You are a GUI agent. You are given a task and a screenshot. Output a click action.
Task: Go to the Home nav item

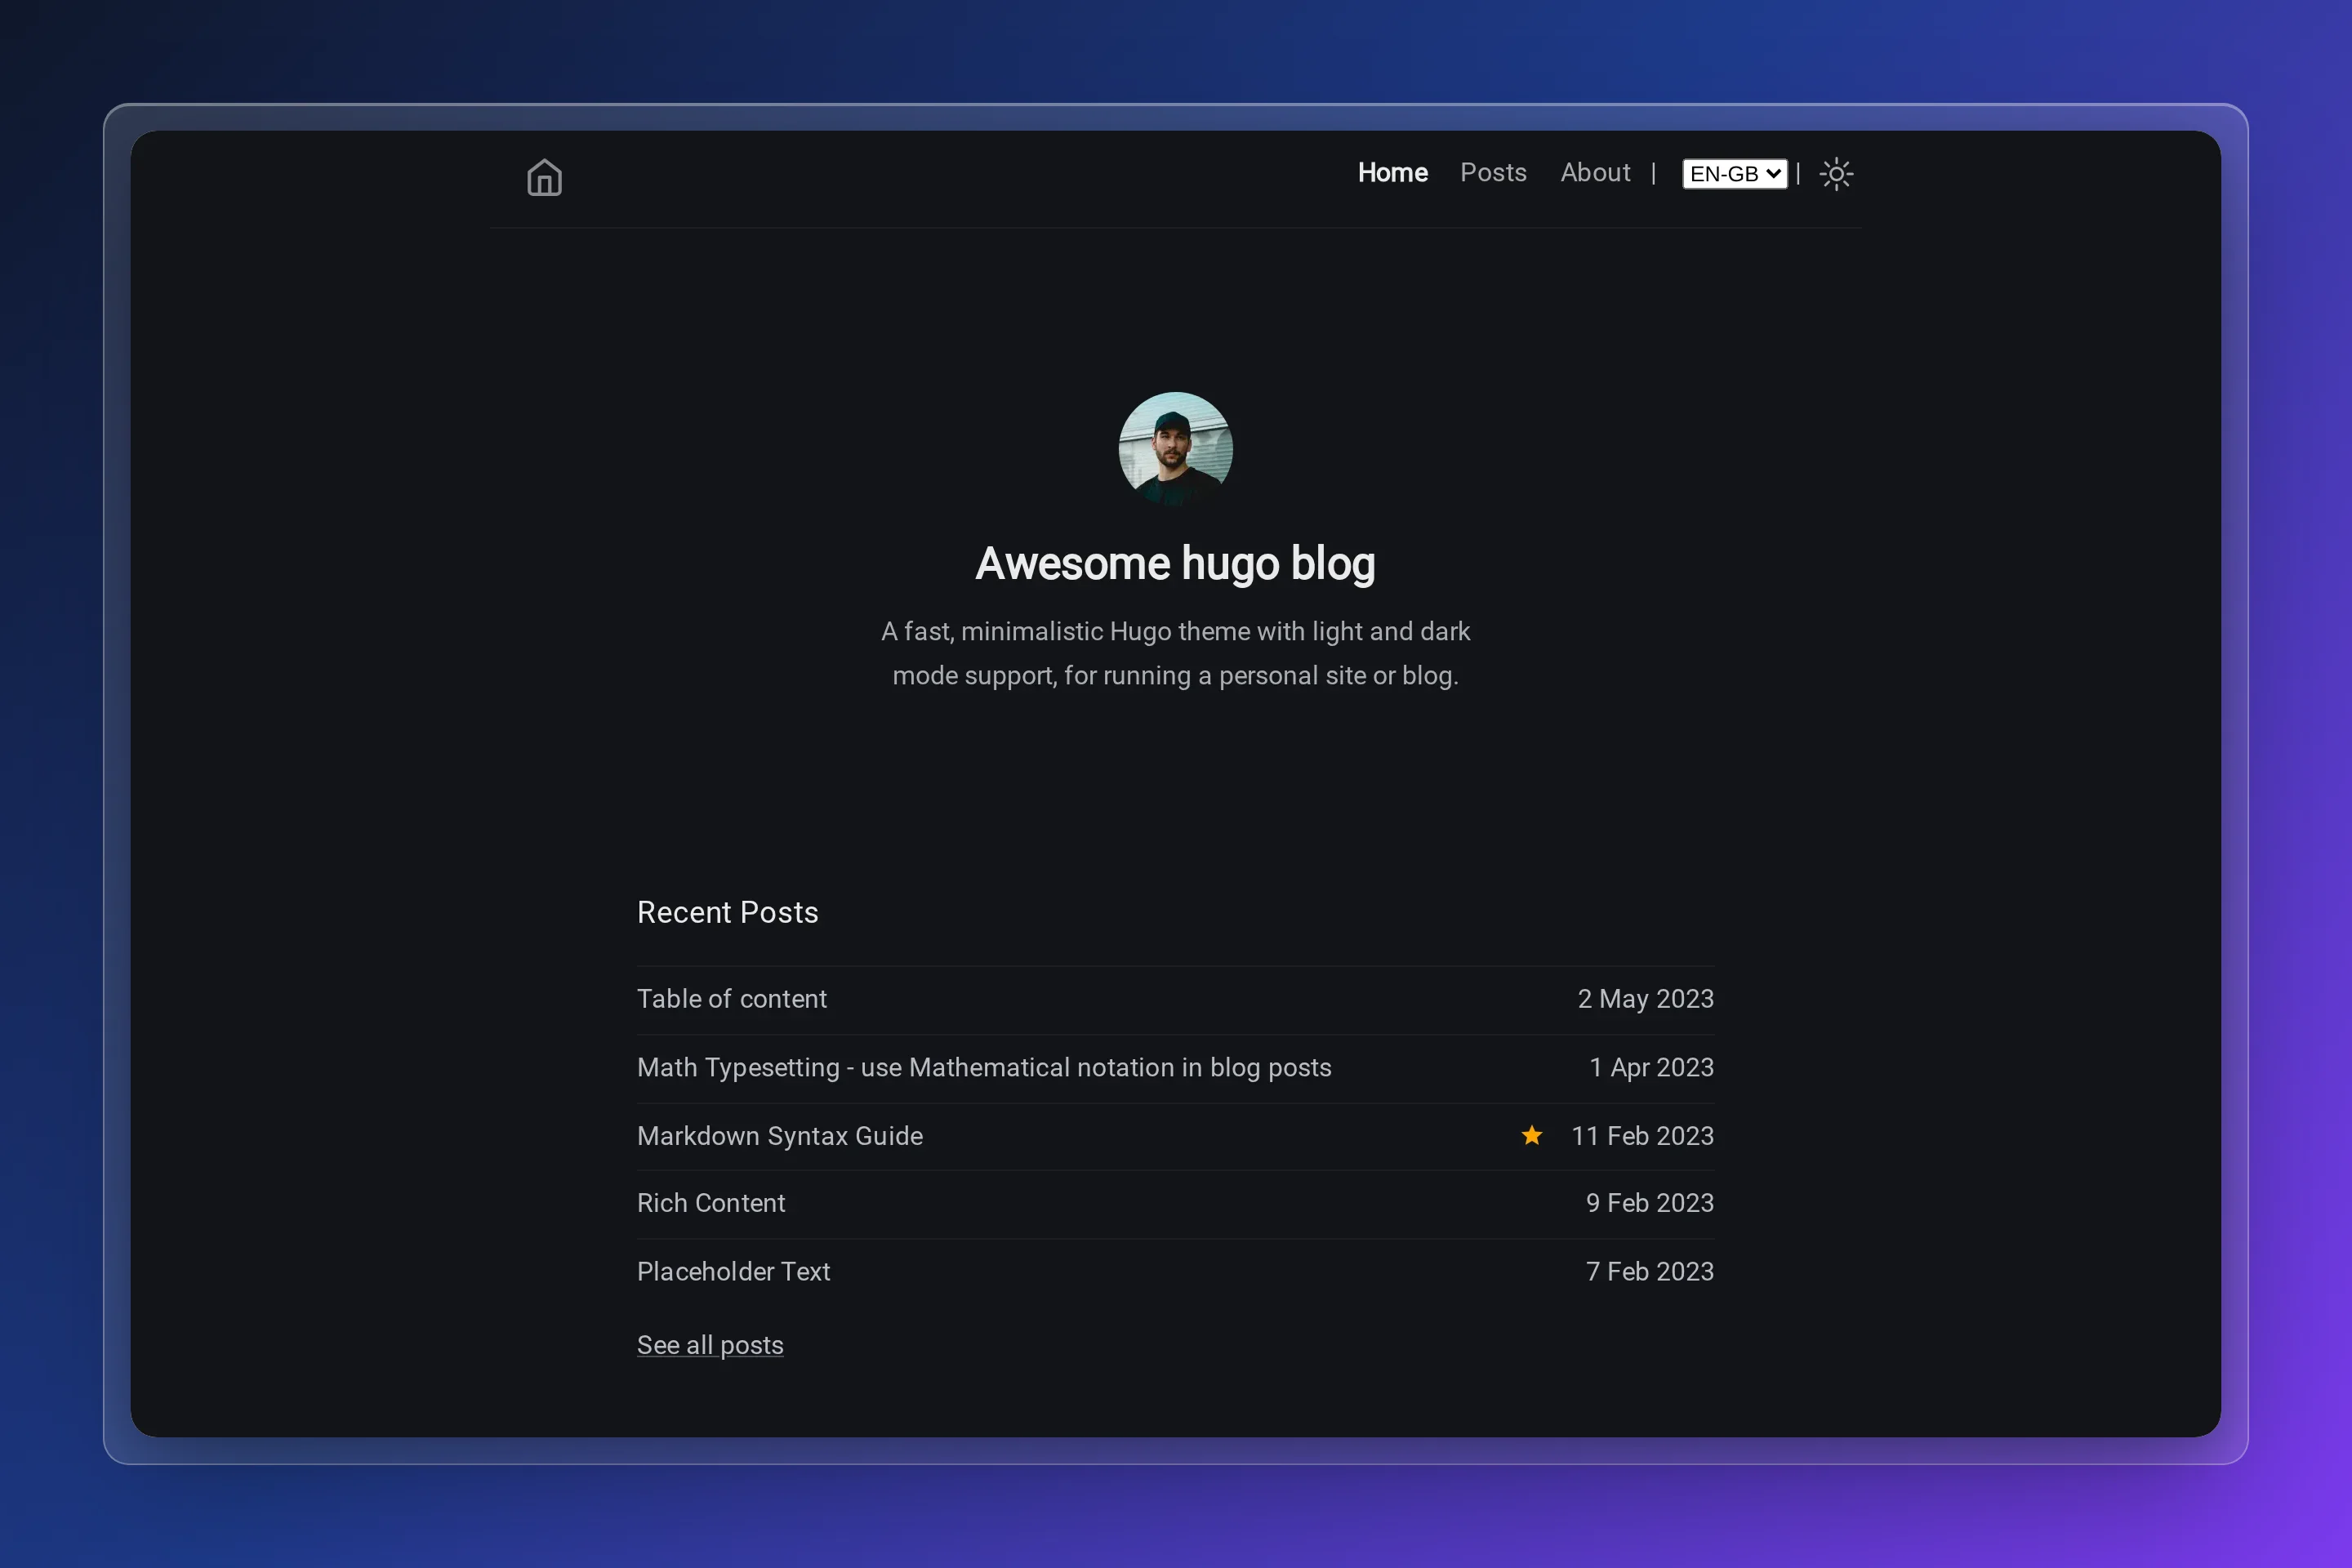pos(1392,173)
